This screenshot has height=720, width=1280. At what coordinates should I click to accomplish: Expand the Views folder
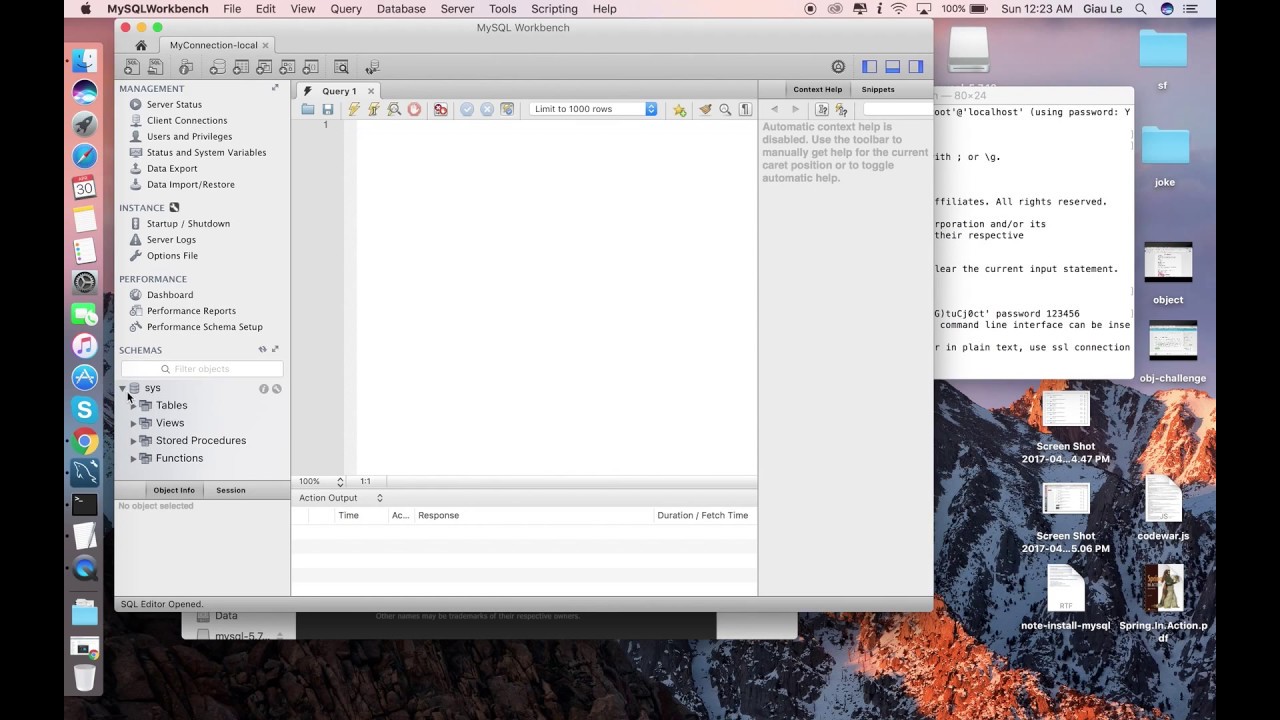point(134,423)
